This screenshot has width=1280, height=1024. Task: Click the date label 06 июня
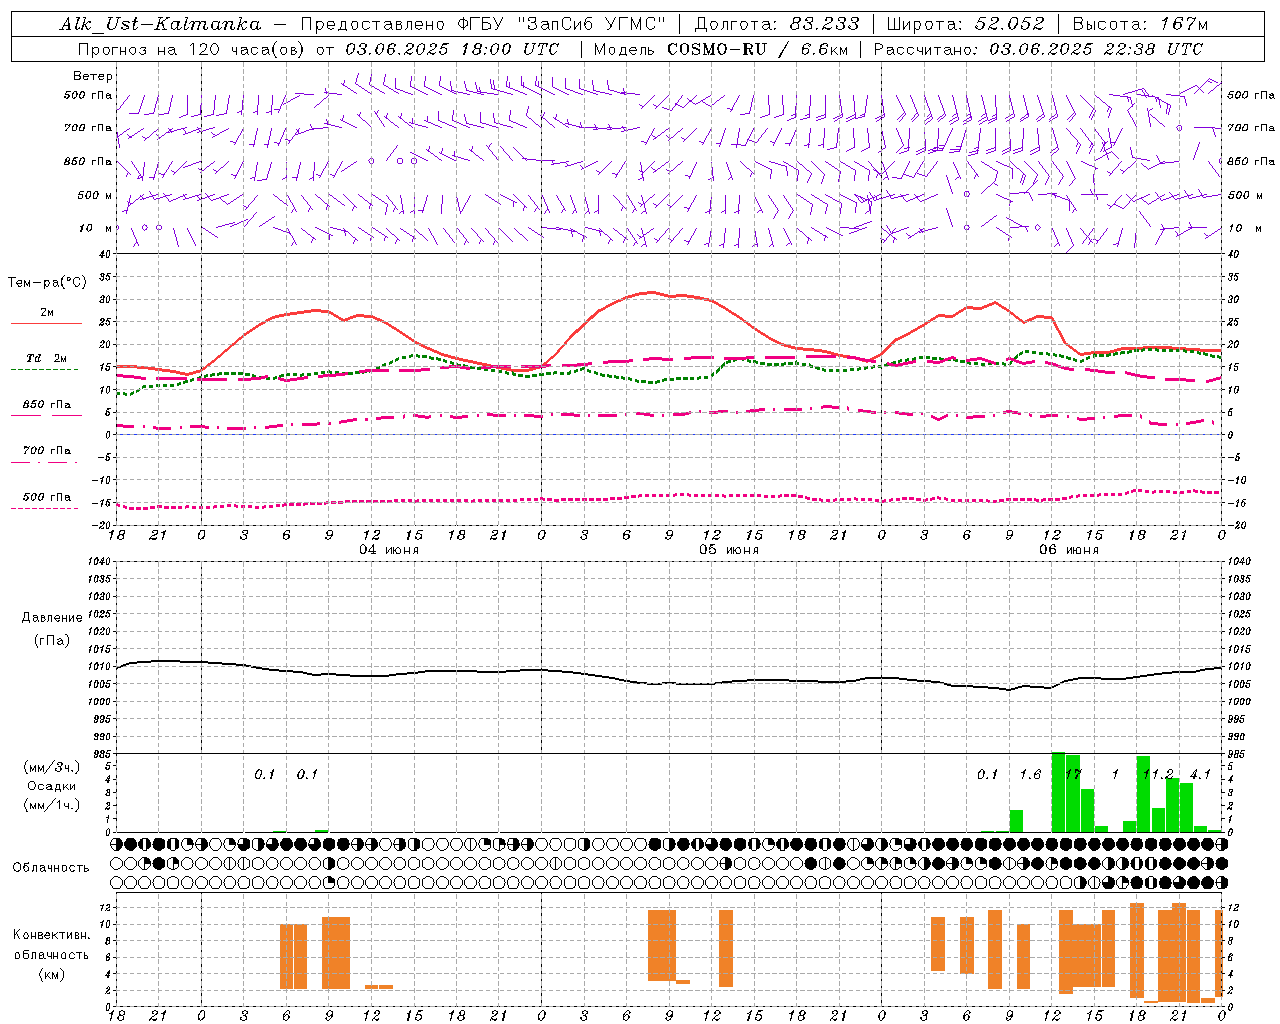click(x=1069, y=549)
